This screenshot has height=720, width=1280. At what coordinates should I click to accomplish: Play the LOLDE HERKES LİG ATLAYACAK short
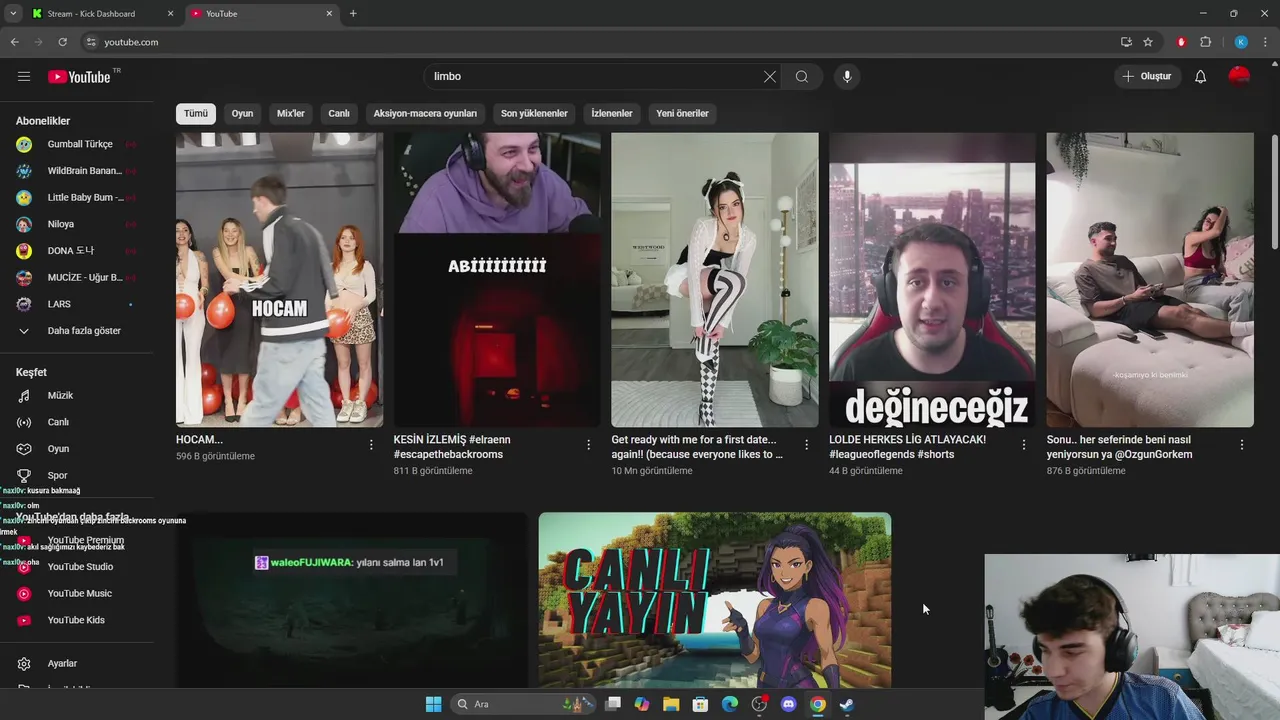(932, 280)
